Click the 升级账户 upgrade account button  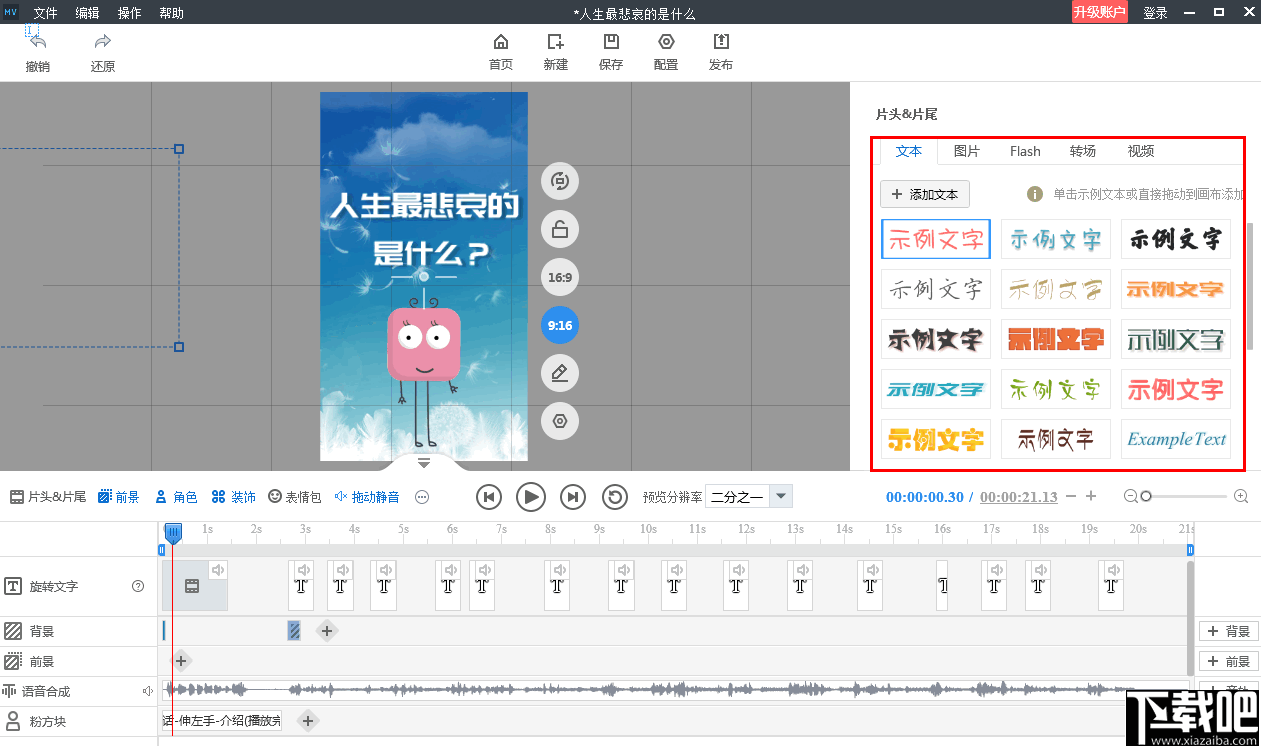[x=1099, y=12]
